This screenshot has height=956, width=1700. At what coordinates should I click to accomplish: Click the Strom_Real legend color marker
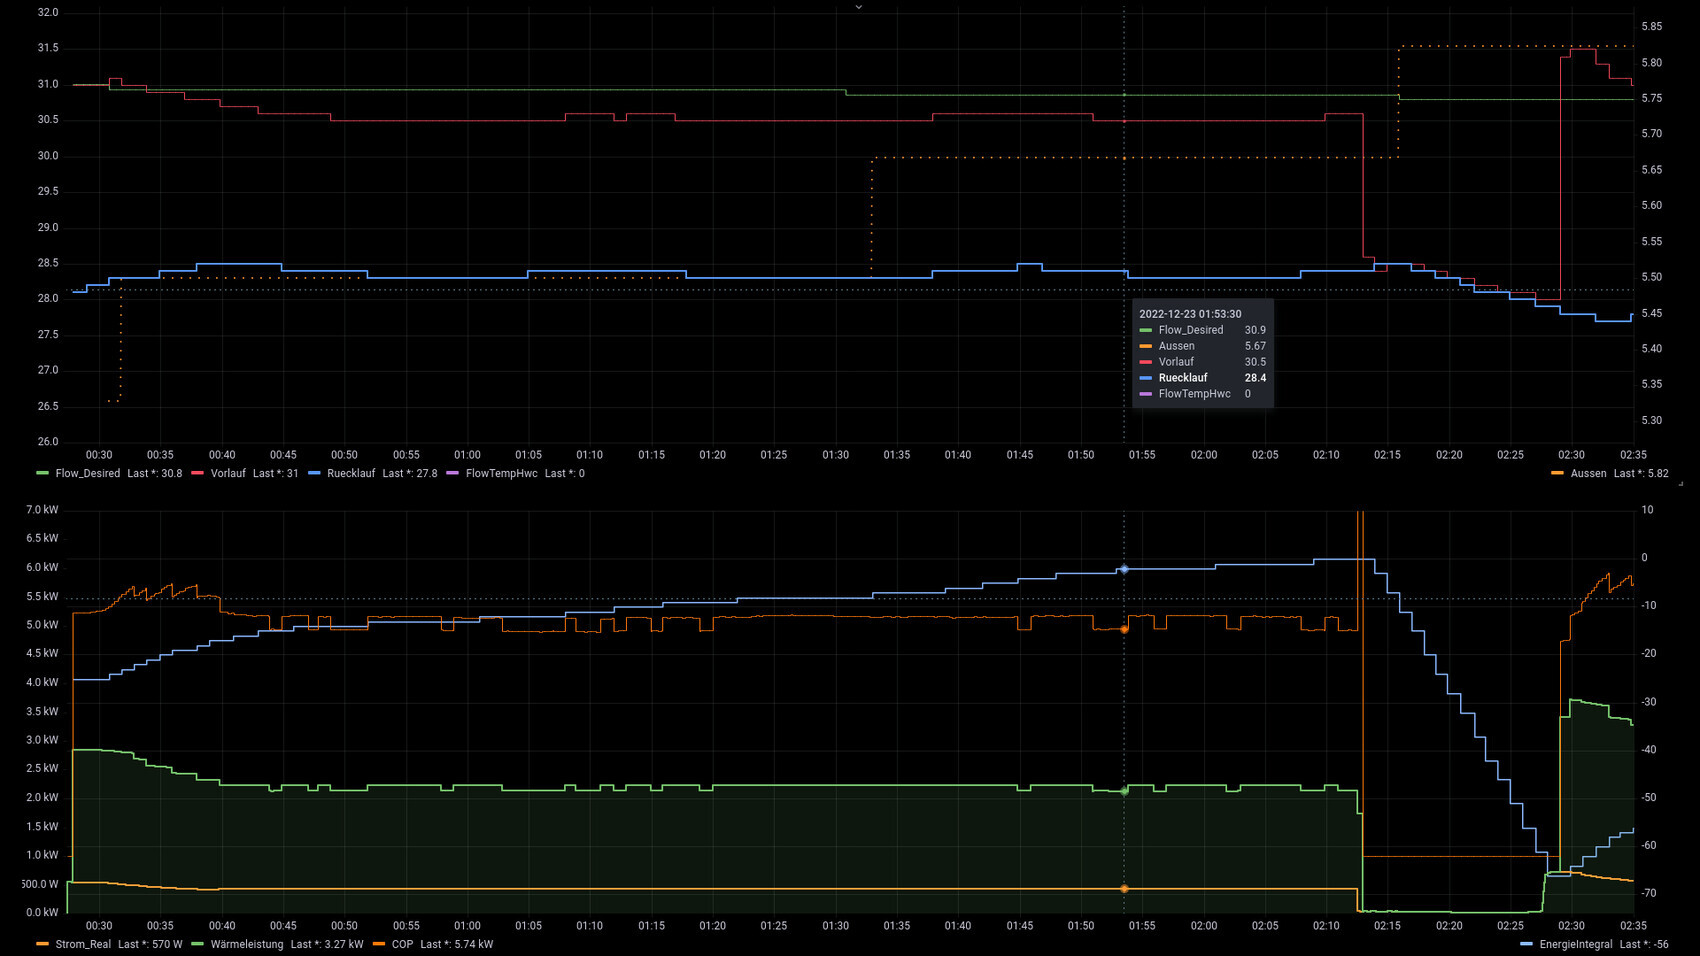click(42, 944)
